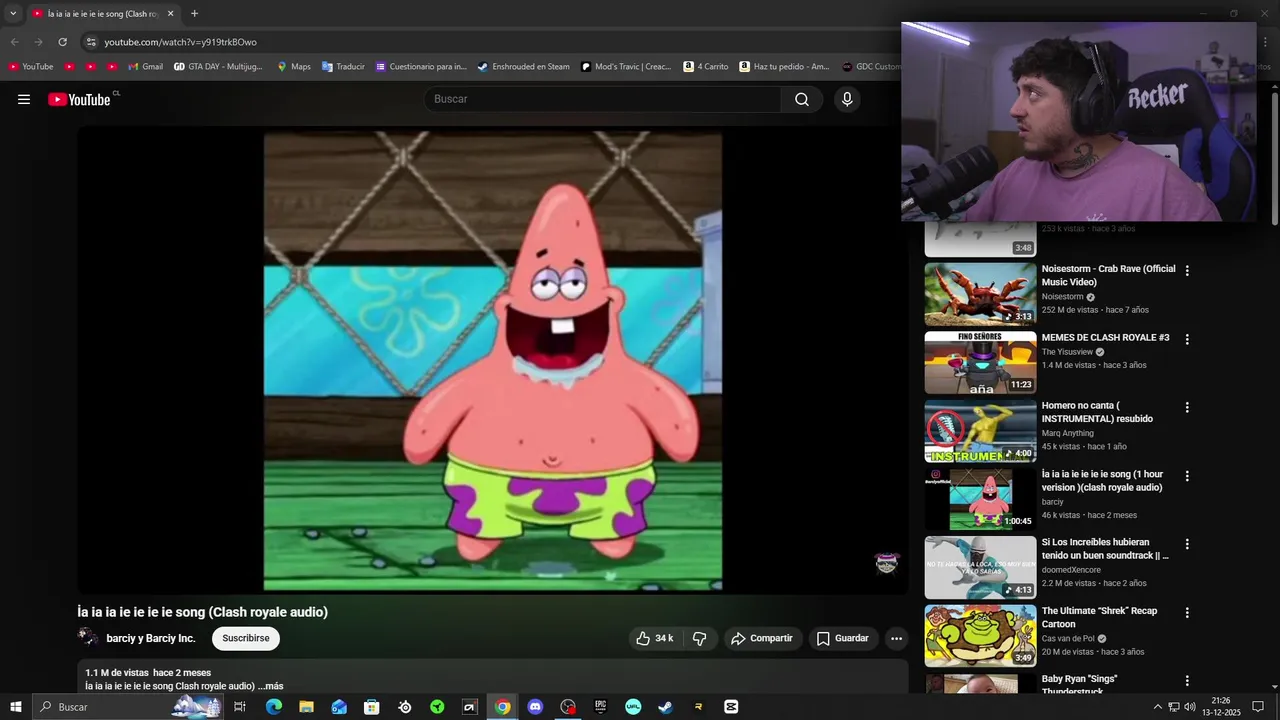
Task: Open options for Si Los Increíbles video
Action: 1187,545
